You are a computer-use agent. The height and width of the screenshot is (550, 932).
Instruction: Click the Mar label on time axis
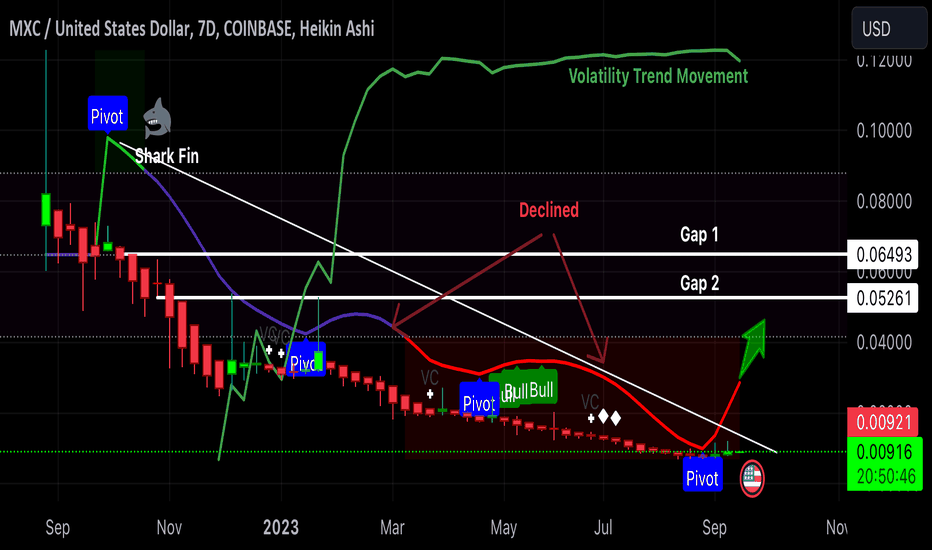(392, 527)
